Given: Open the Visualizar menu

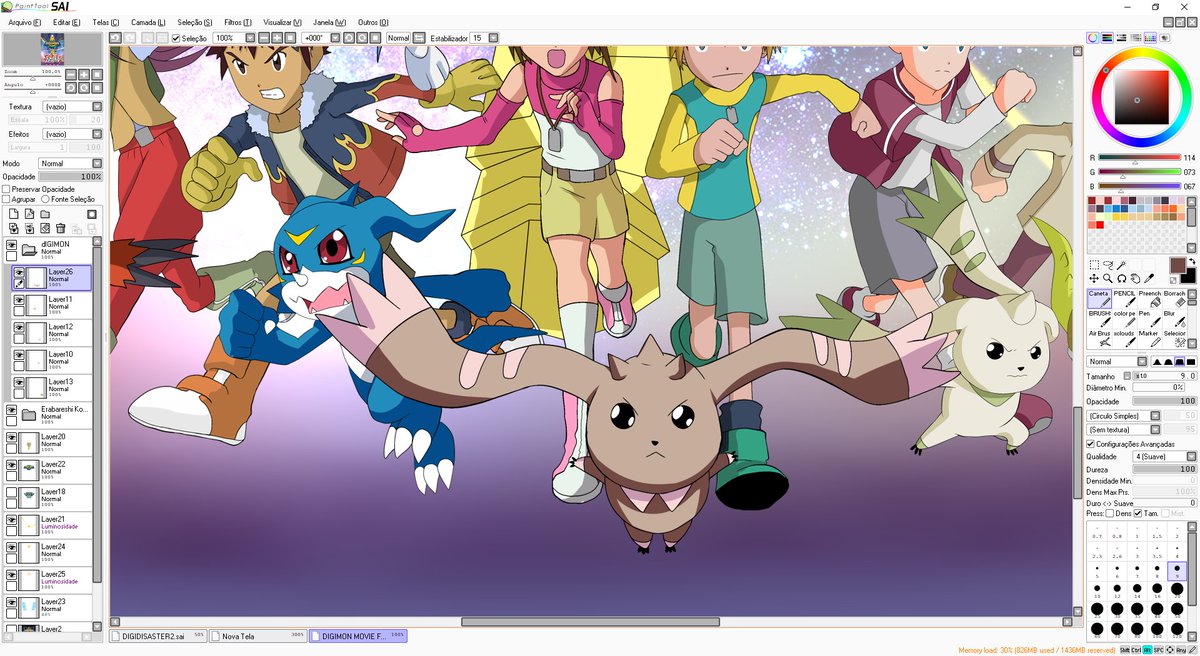Looking at the screenshot, I should (x=283, y=22).
